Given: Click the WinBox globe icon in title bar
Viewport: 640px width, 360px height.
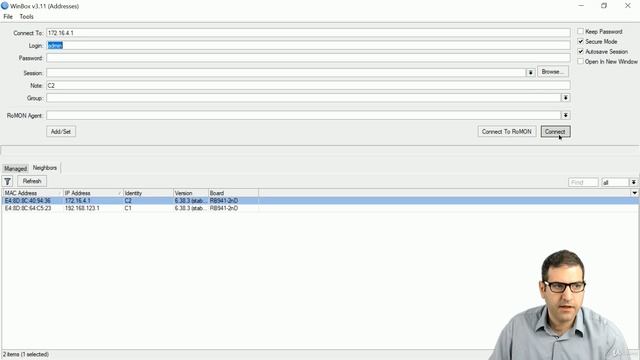Looking at the screenshot, I should click(x=4, y=6).
